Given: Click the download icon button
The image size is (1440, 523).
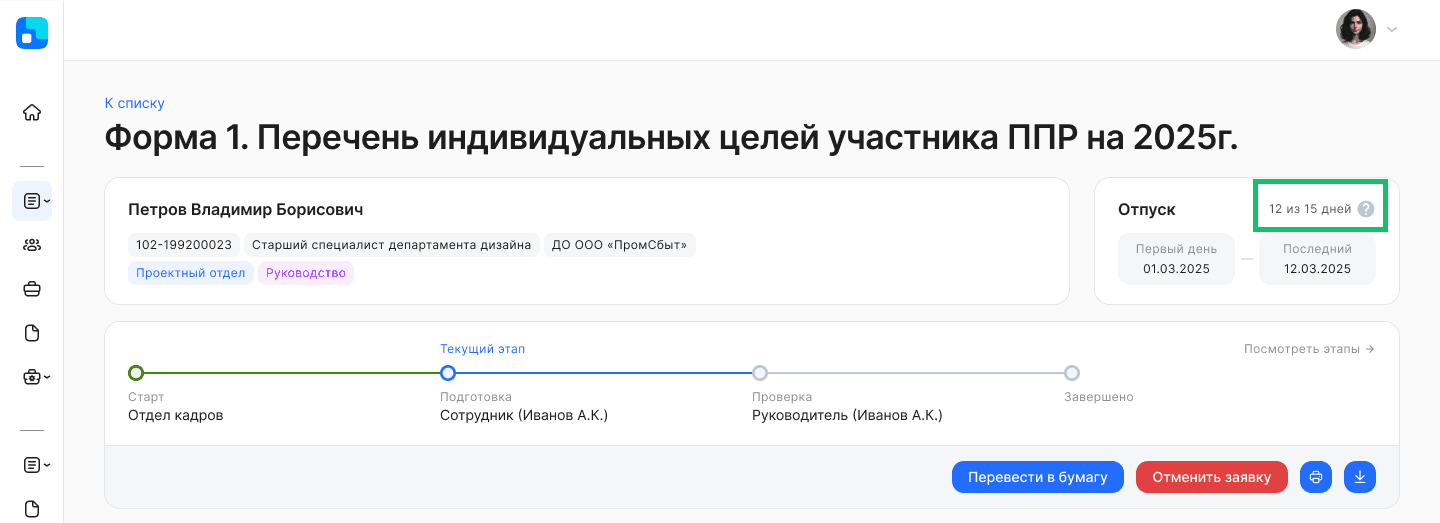Looking at the screenshot, I should click(x=1360, y=477).
